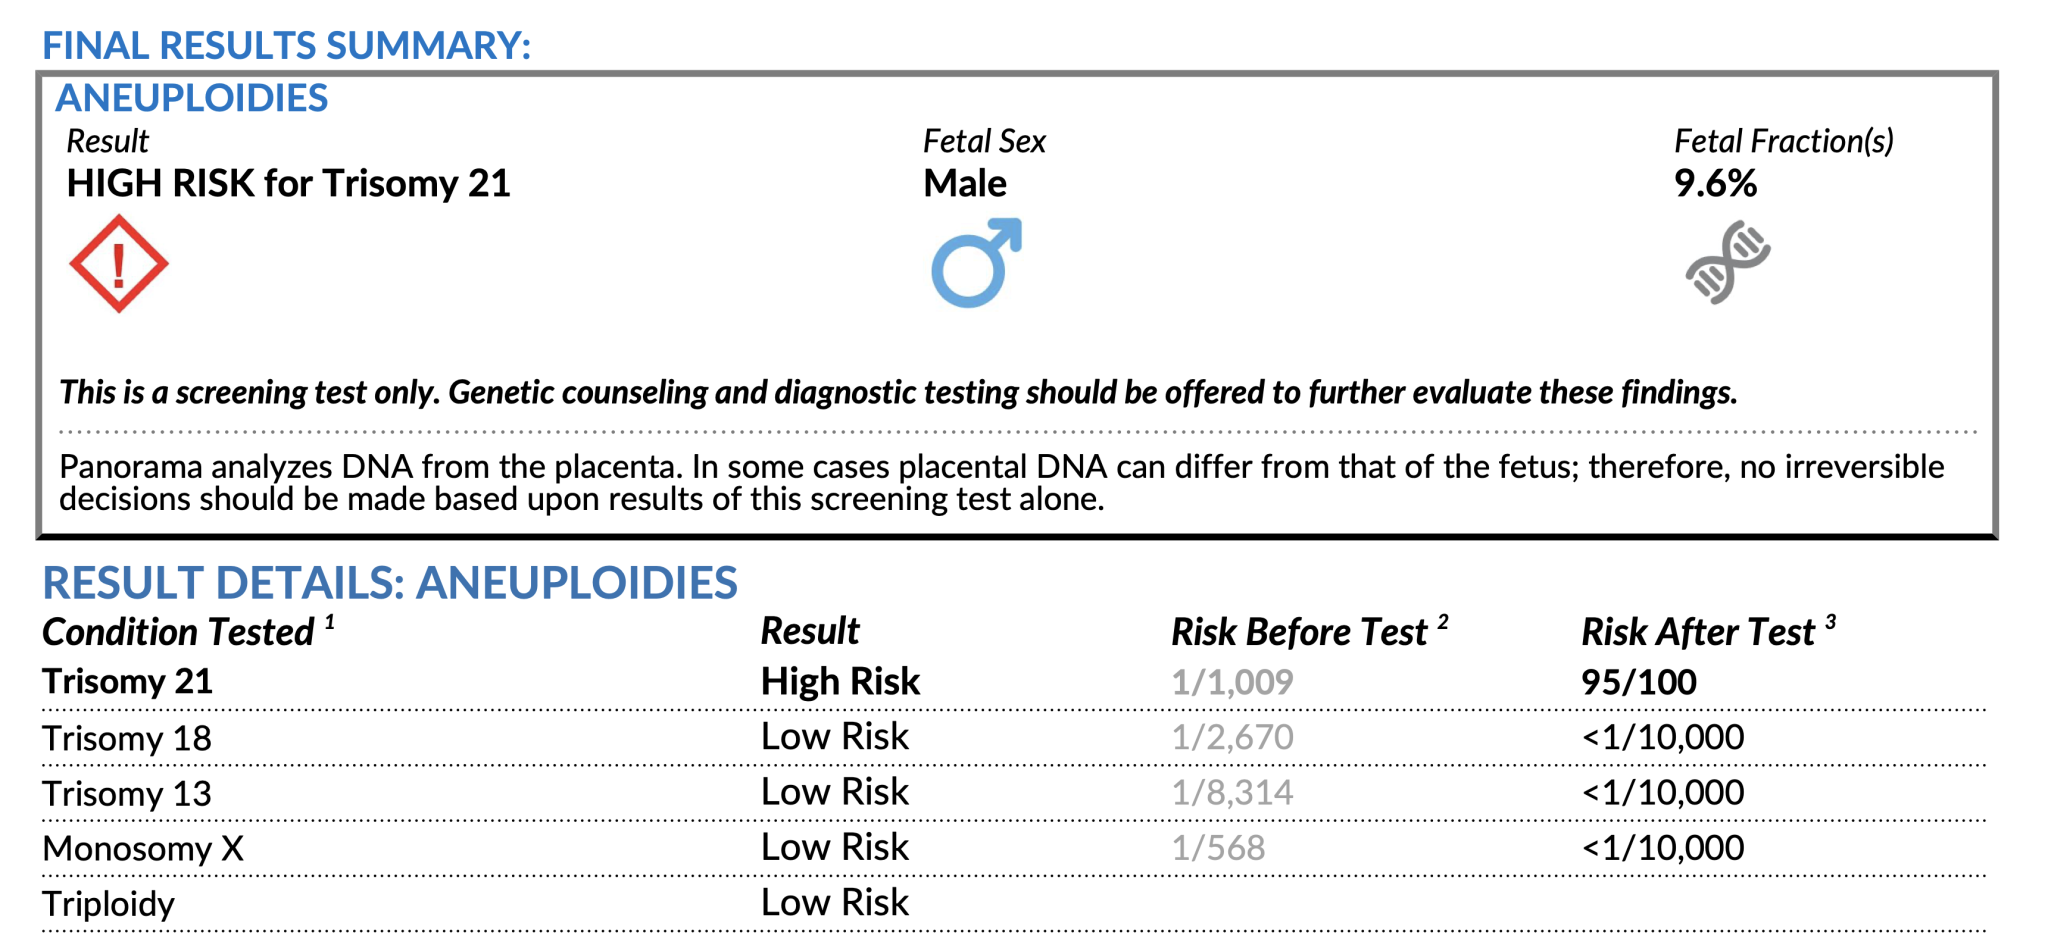Image resolution: width=2048 pixels, height=945 pixels.
Task: Click the 1/8,314 risk before test value
Action: (x=1231, y=793)
